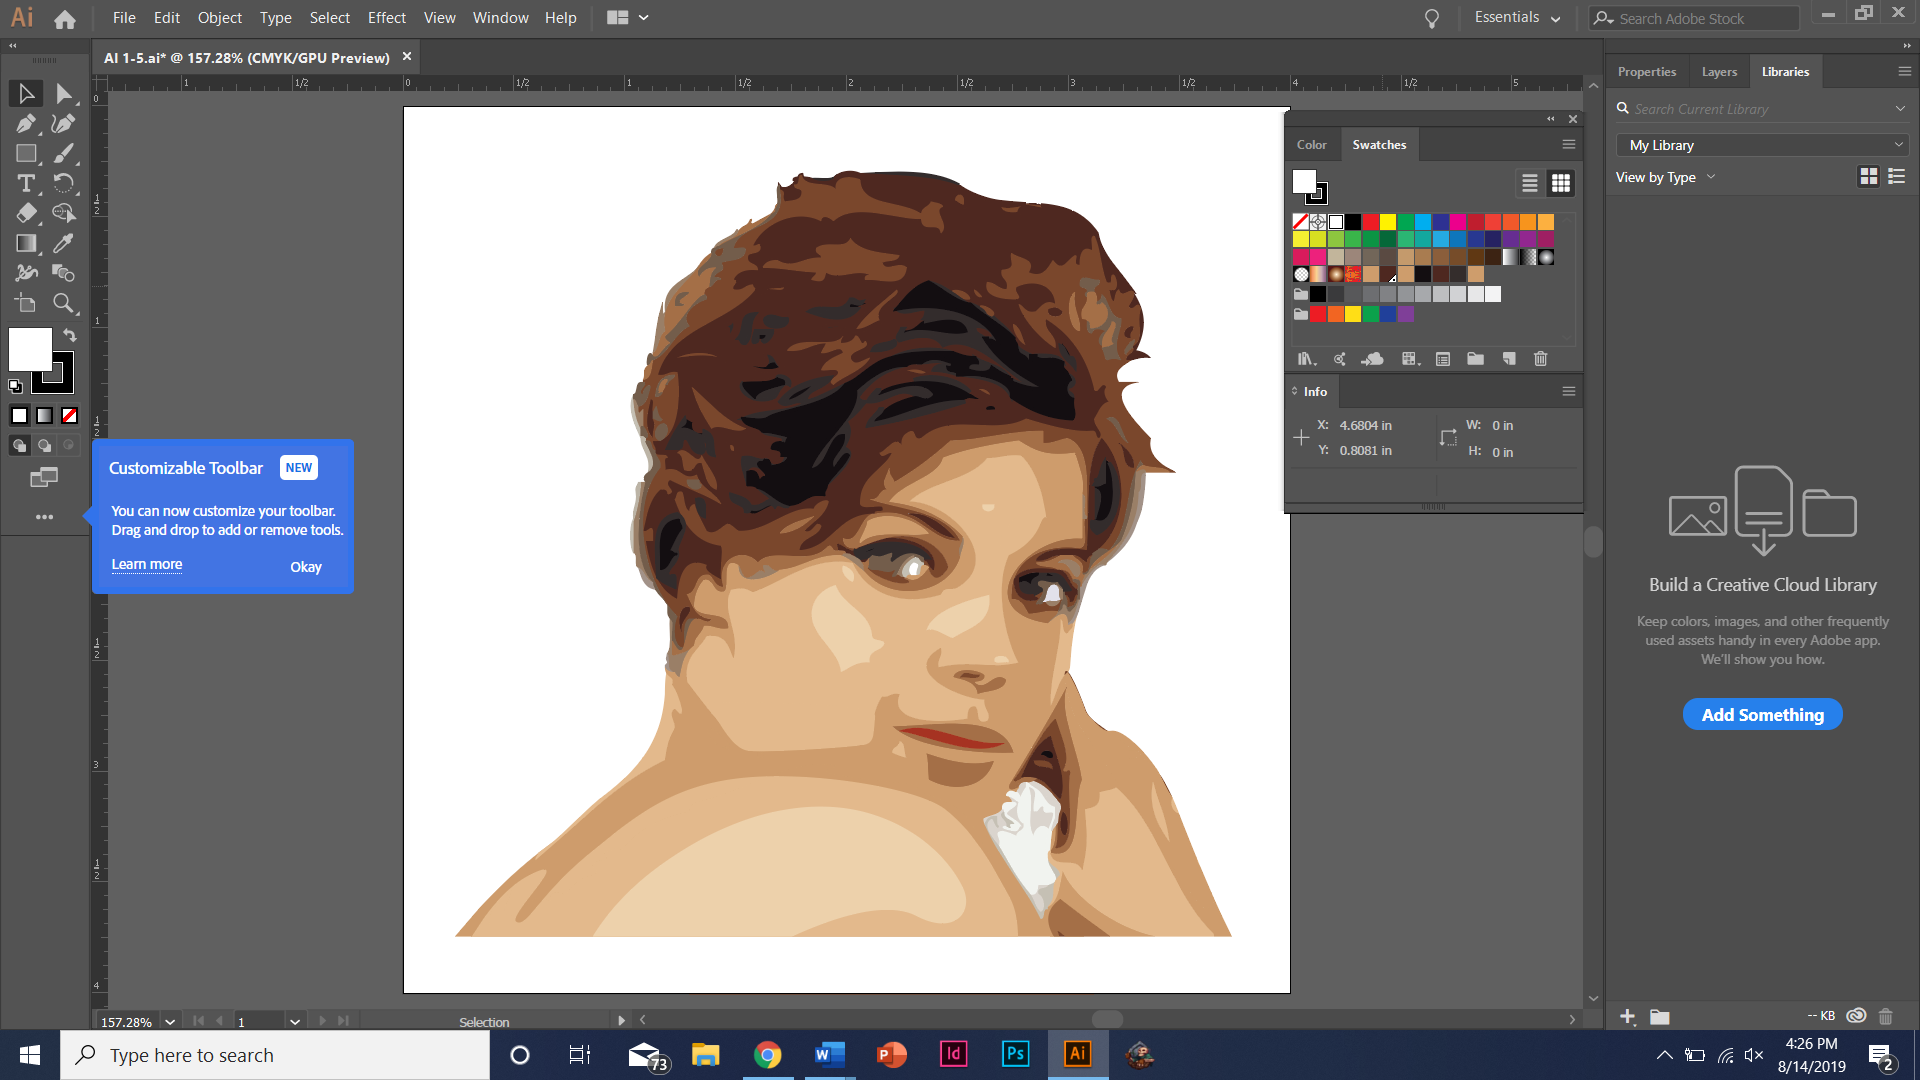Select the Zoom tool
The width and height of the screenshot is (1920, 1080).
tap(63, 303)
